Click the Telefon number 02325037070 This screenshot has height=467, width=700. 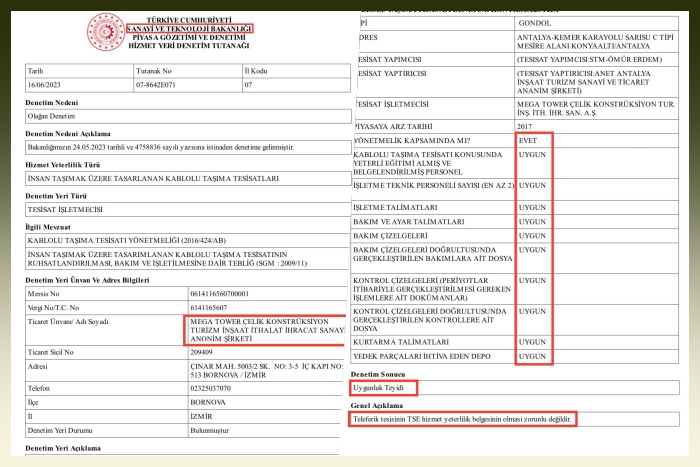point(212,388)
